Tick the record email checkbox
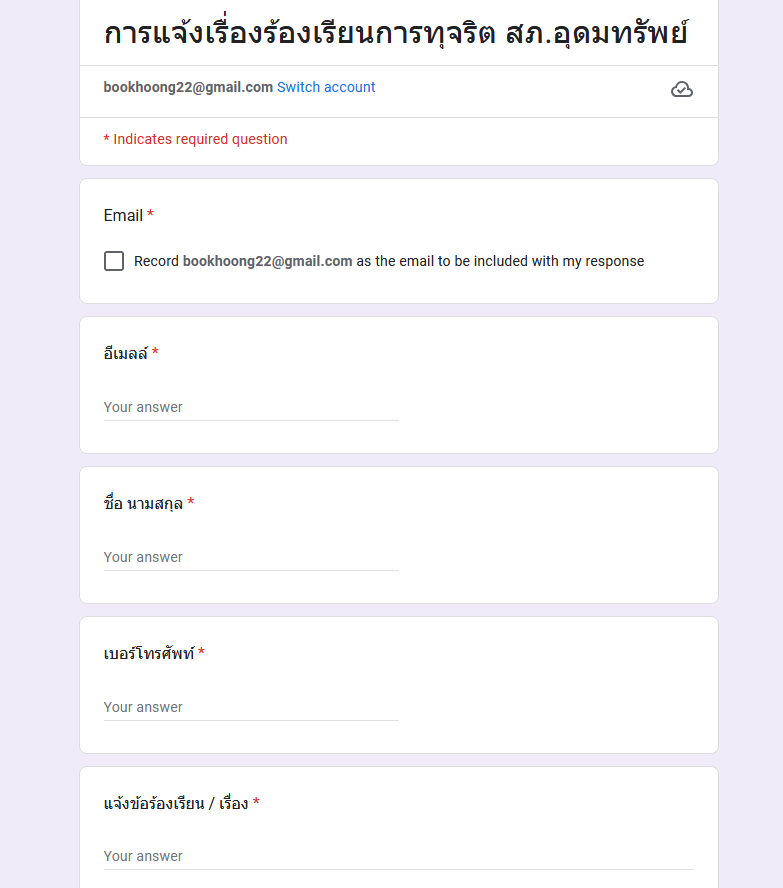783x888 pixels. 114,261
